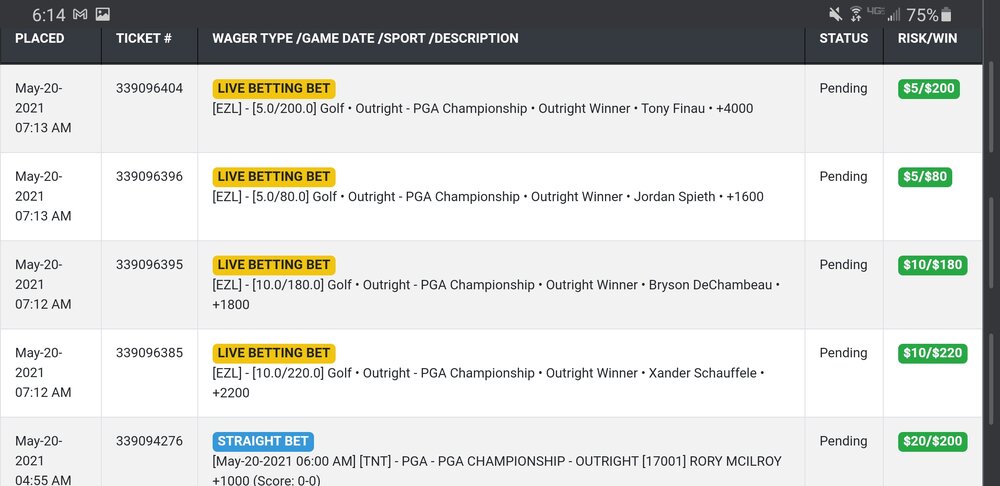Tap the Gmail notification icon in status bar

pyautogui.click(x=80, y=14)
